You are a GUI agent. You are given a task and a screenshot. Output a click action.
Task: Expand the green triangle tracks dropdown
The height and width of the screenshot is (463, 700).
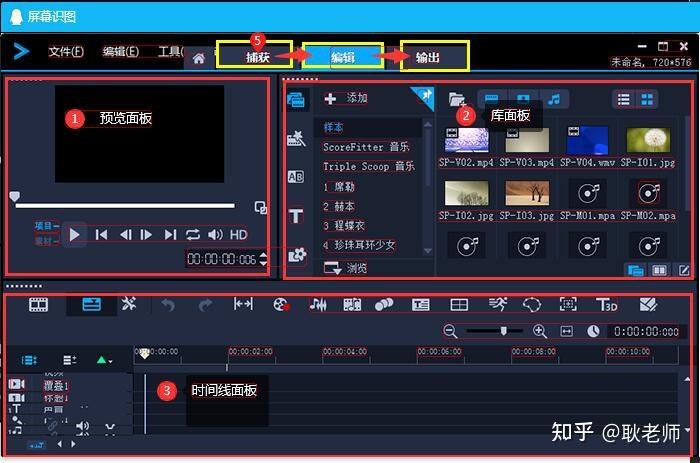104,360
